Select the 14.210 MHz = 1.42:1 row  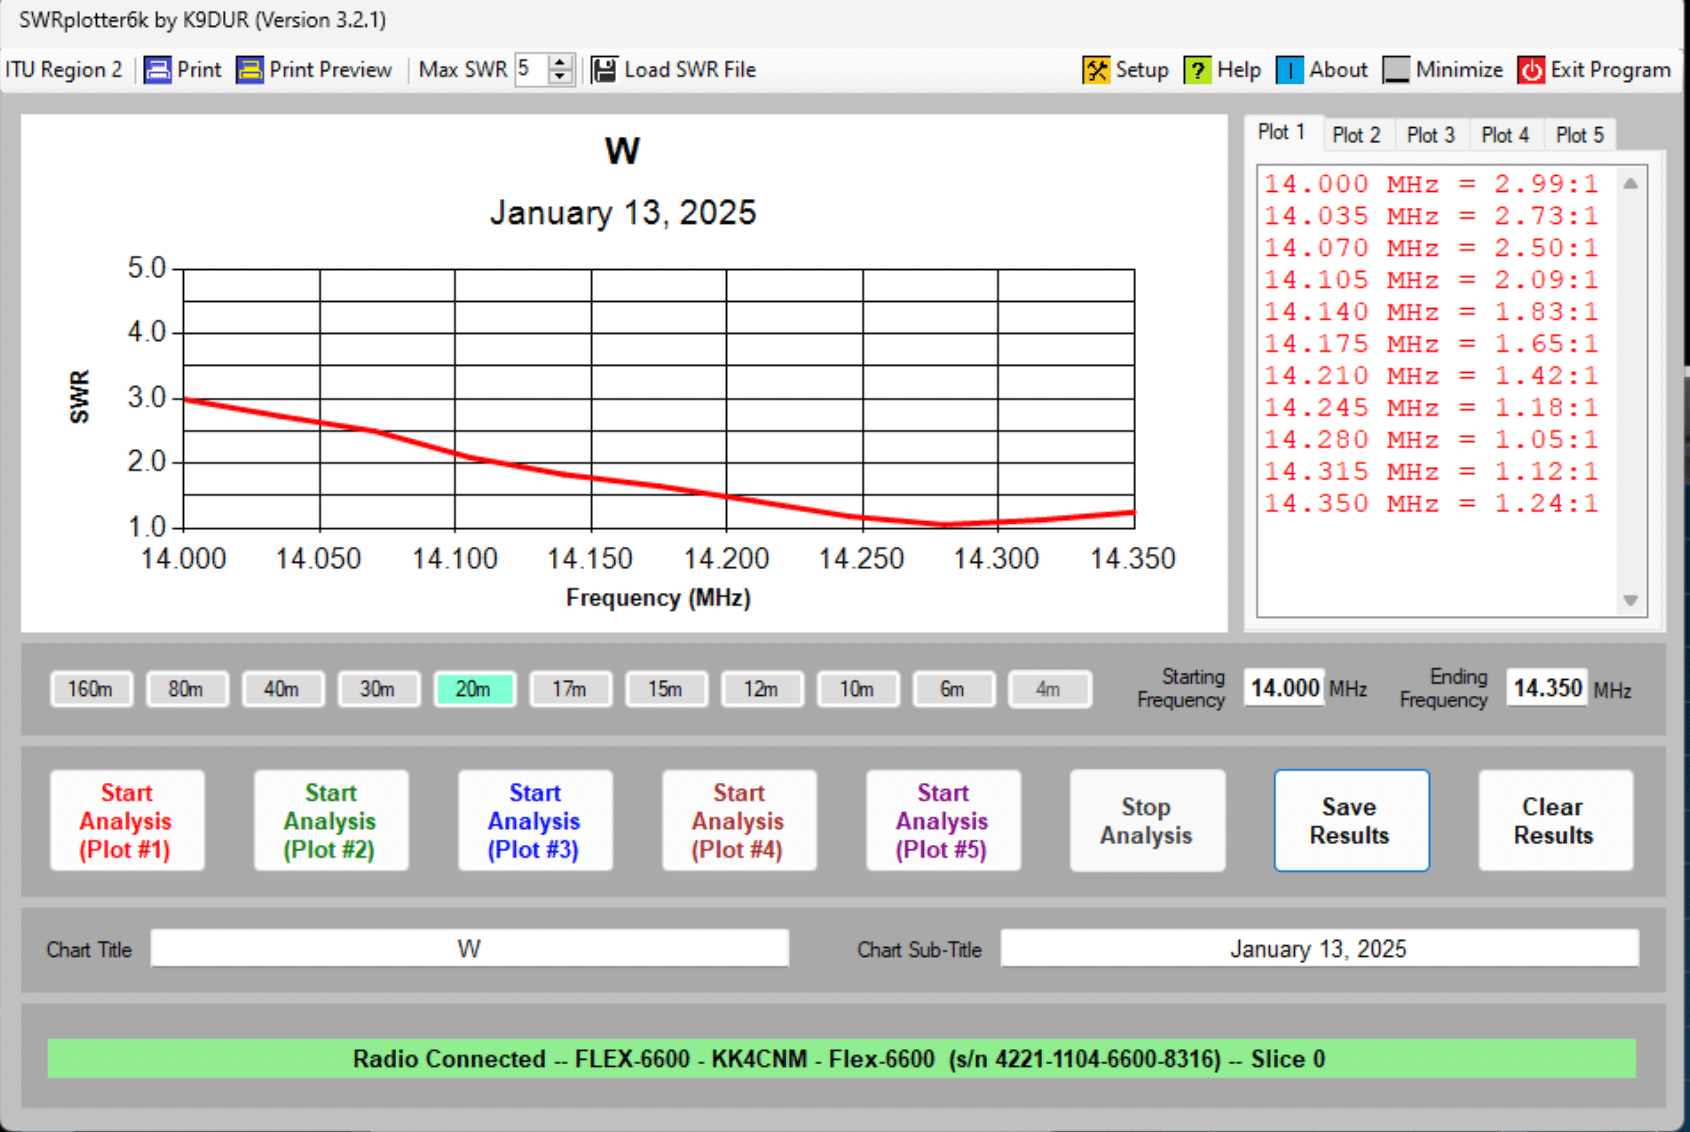click(1431, 376)
